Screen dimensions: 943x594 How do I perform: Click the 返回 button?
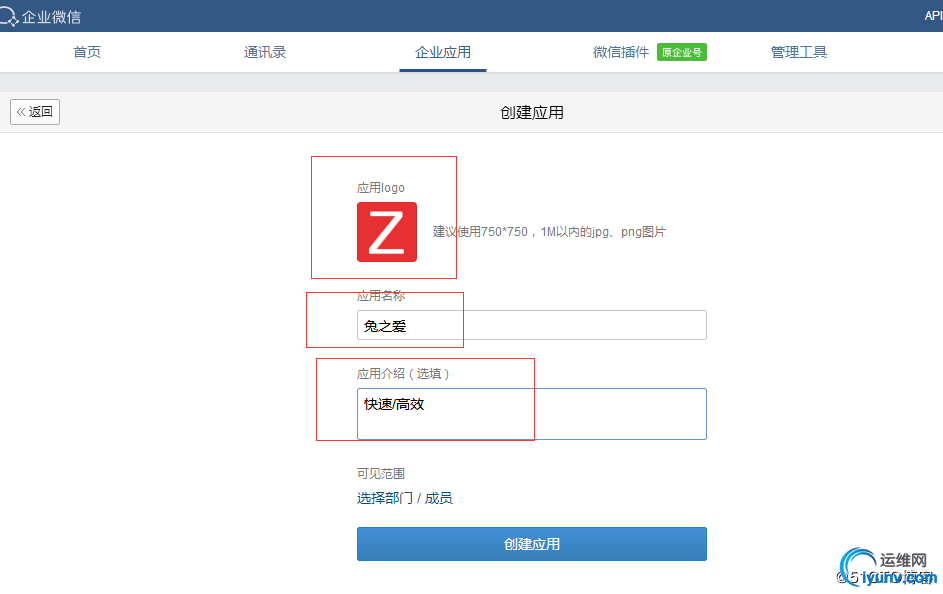[35, 112]
